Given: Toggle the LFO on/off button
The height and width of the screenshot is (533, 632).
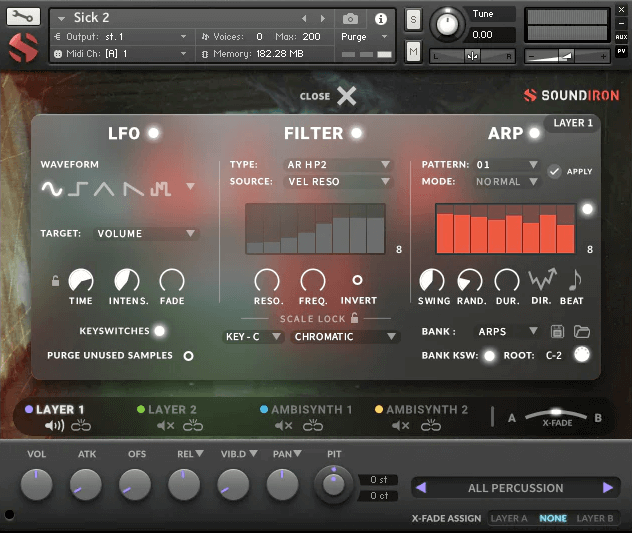Looking at the screenshot, I should click(x=154, y=133).
